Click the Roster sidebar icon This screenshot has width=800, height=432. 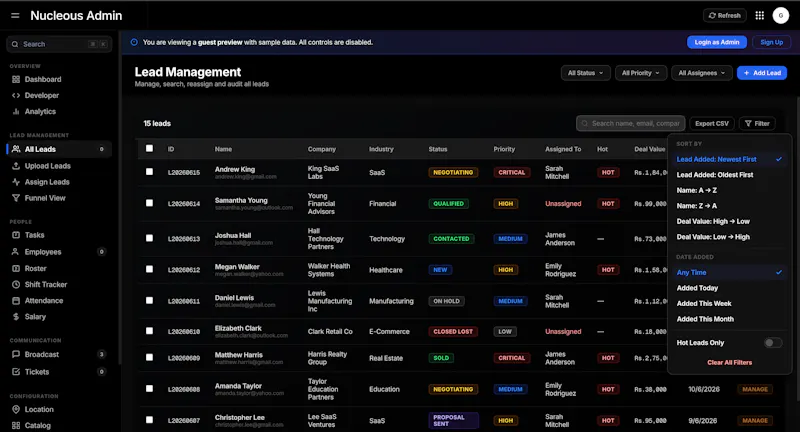coord(16,268)
